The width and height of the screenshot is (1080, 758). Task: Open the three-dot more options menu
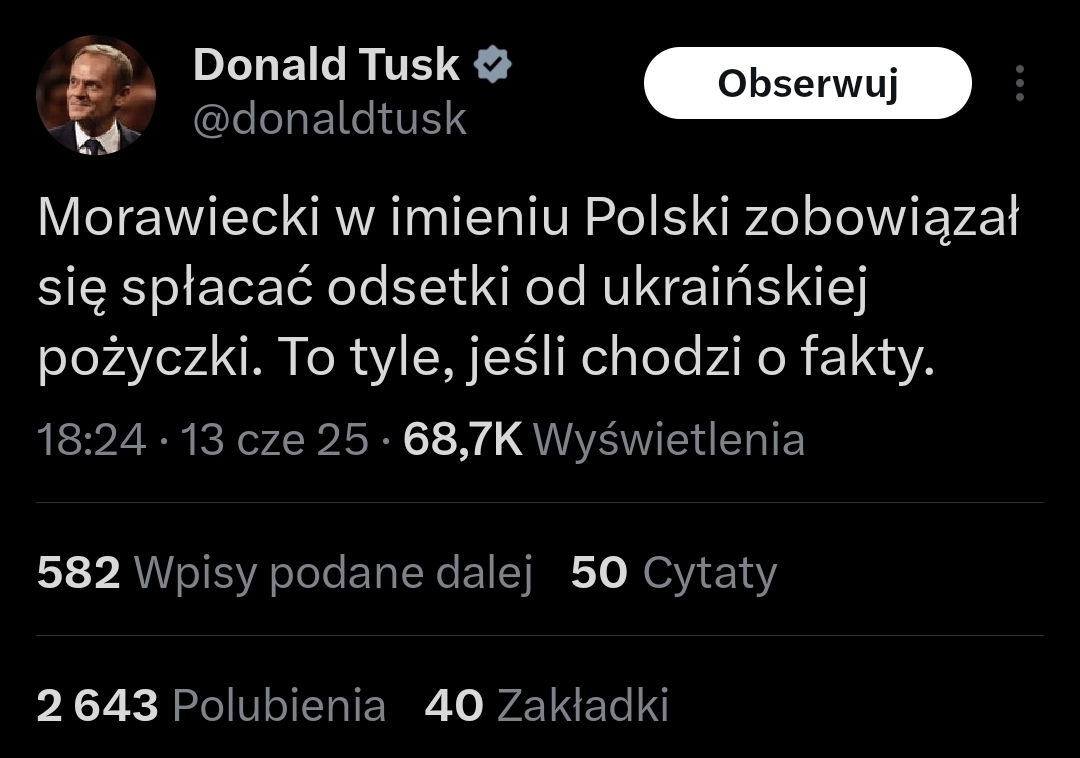click(1019, 84)
